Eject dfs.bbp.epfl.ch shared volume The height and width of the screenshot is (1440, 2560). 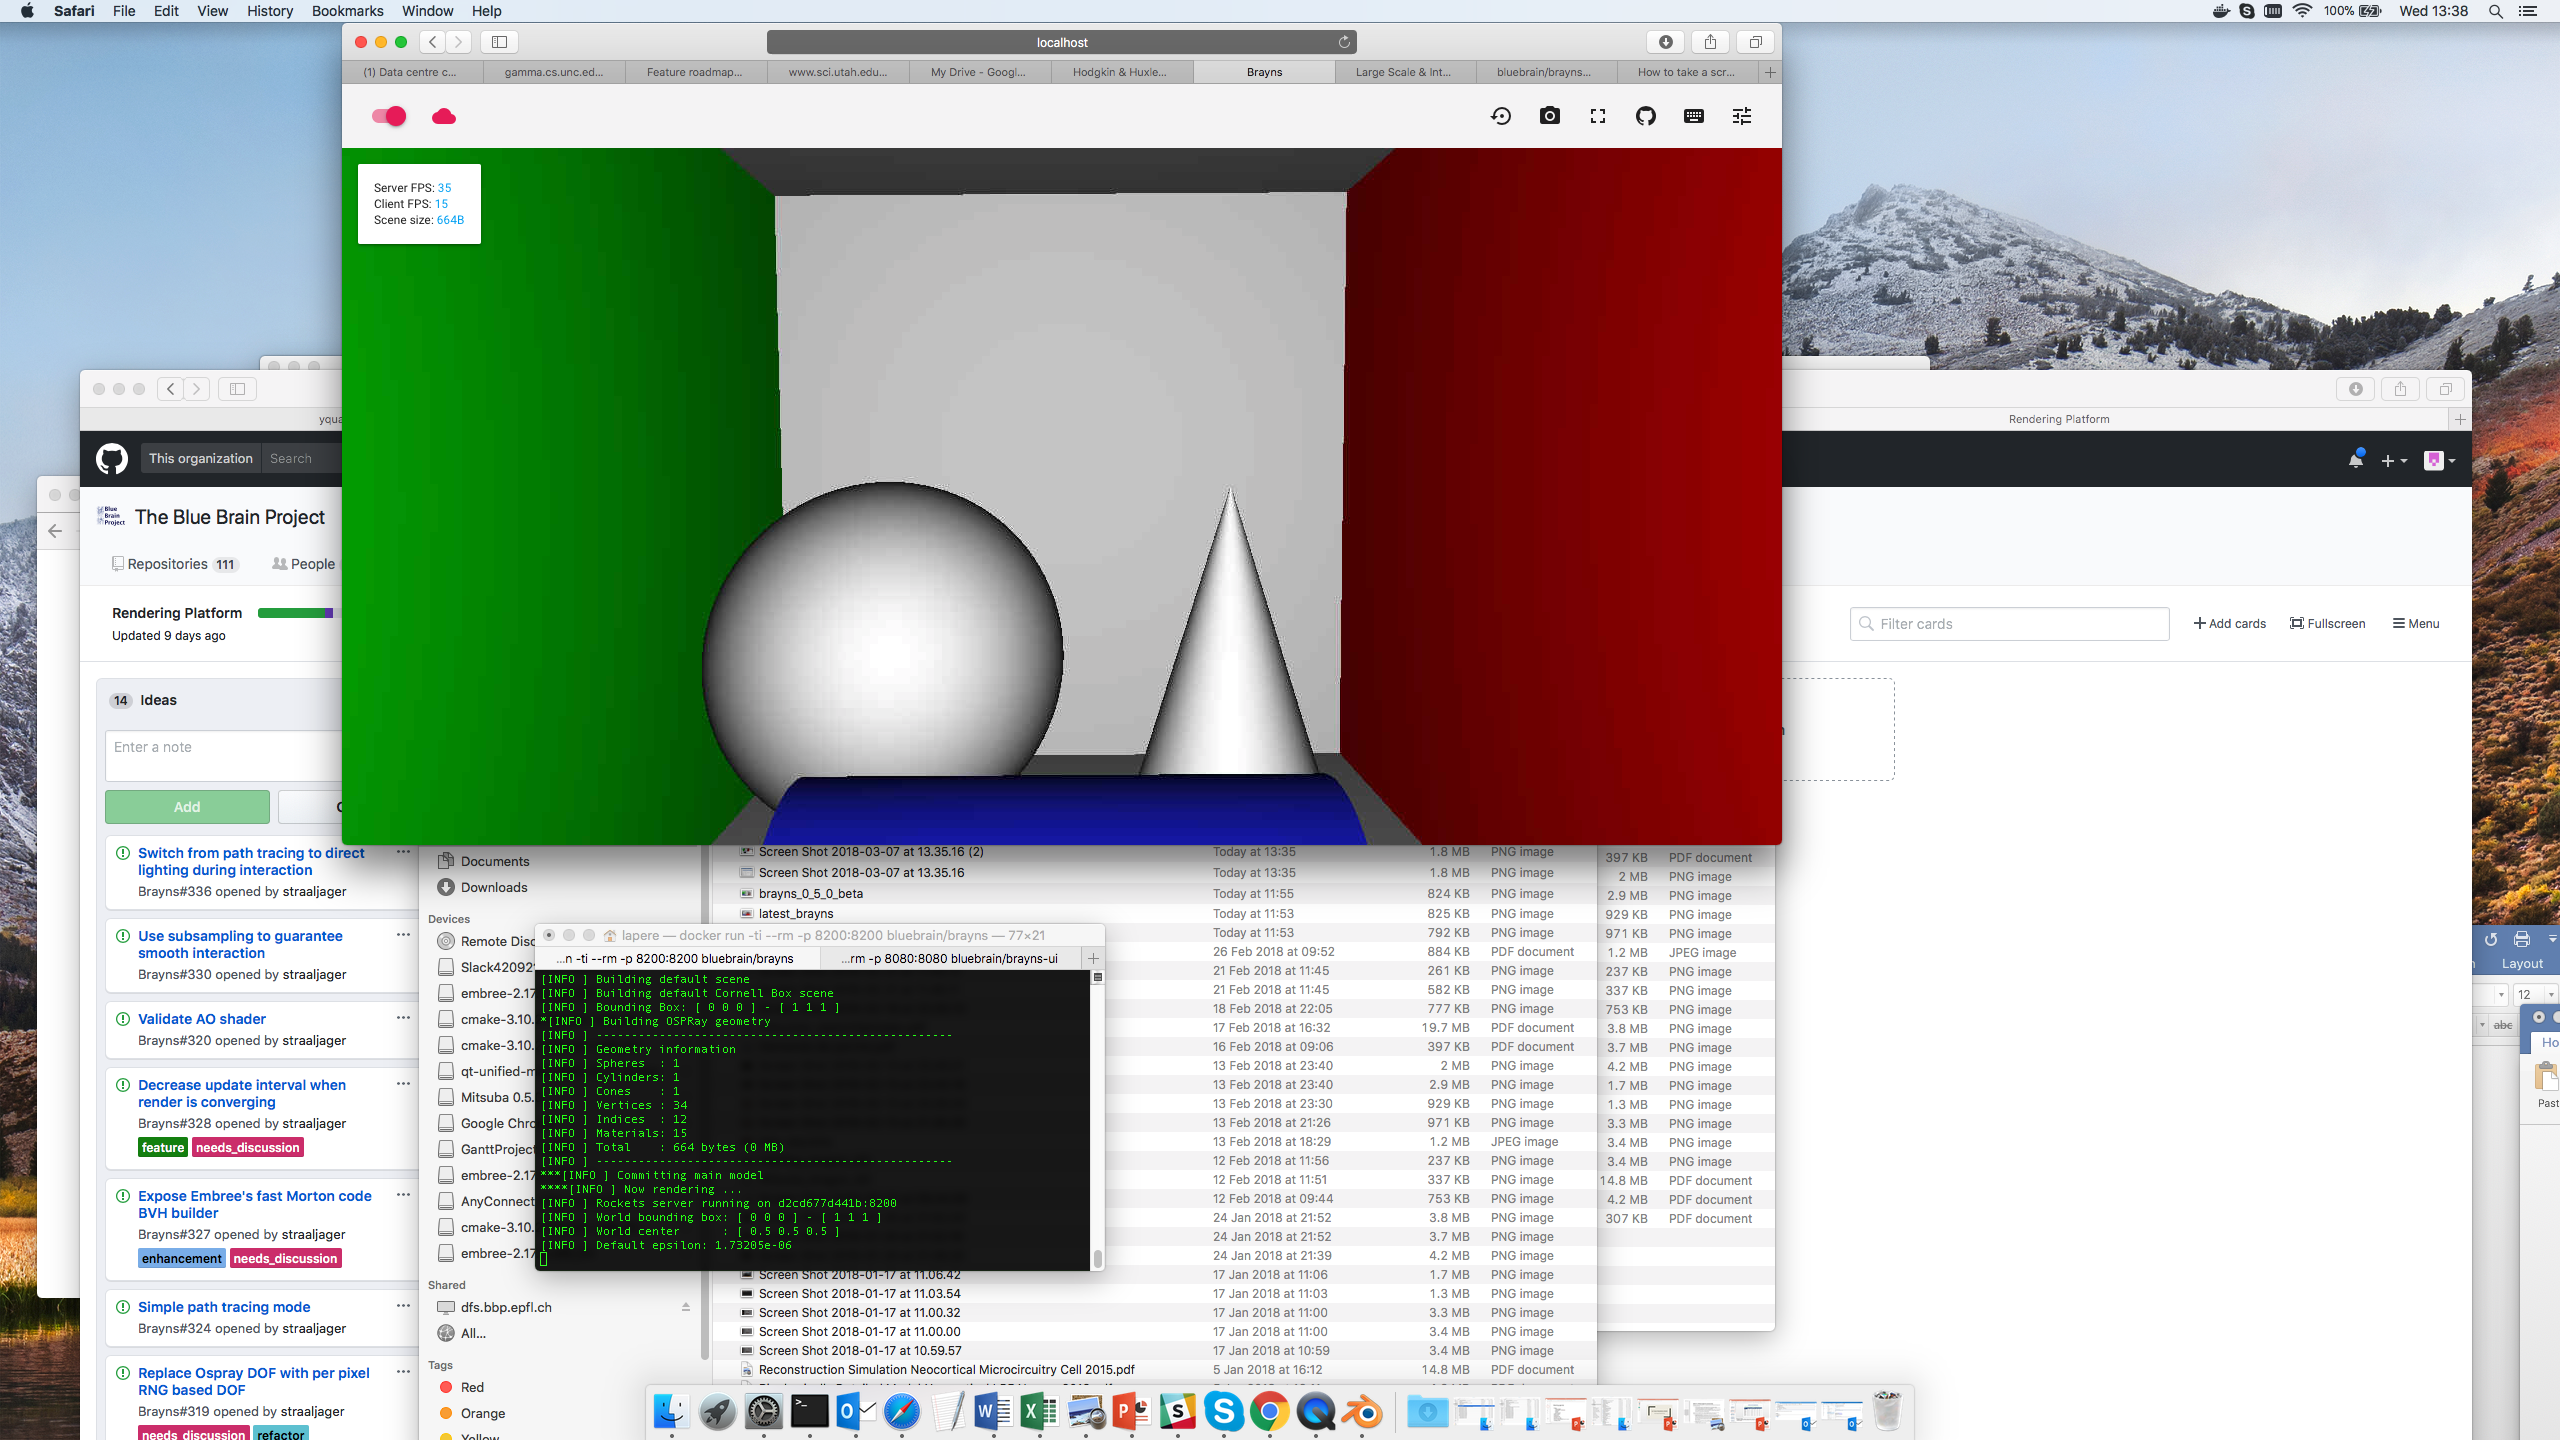pyautogui.click(x=686, y=1308)
